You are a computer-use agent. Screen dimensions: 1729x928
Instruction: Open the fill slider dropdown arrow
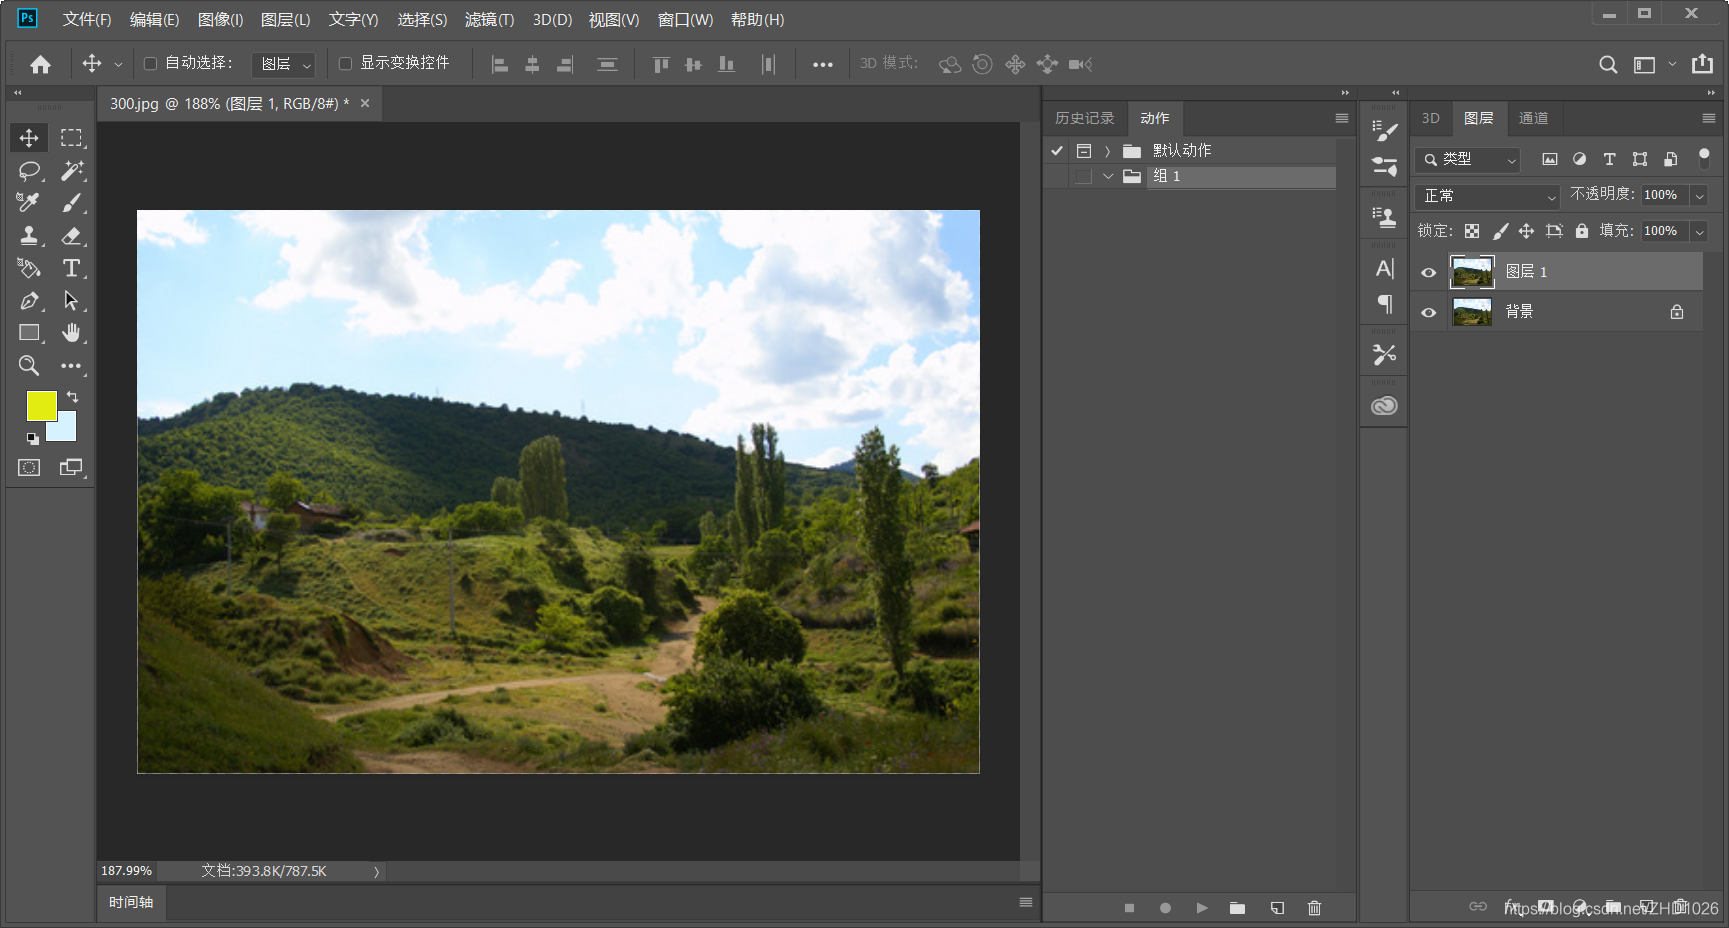point(1699,232)
